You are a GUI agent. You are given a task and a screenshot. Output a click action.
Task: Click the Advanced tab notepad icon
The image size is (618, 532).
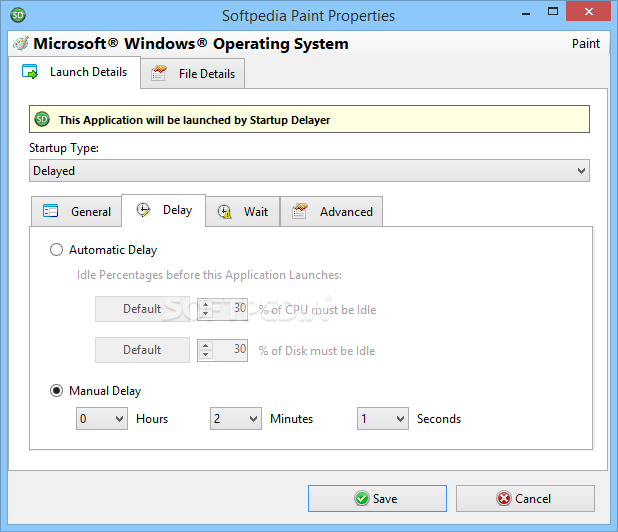click(300, 211)
